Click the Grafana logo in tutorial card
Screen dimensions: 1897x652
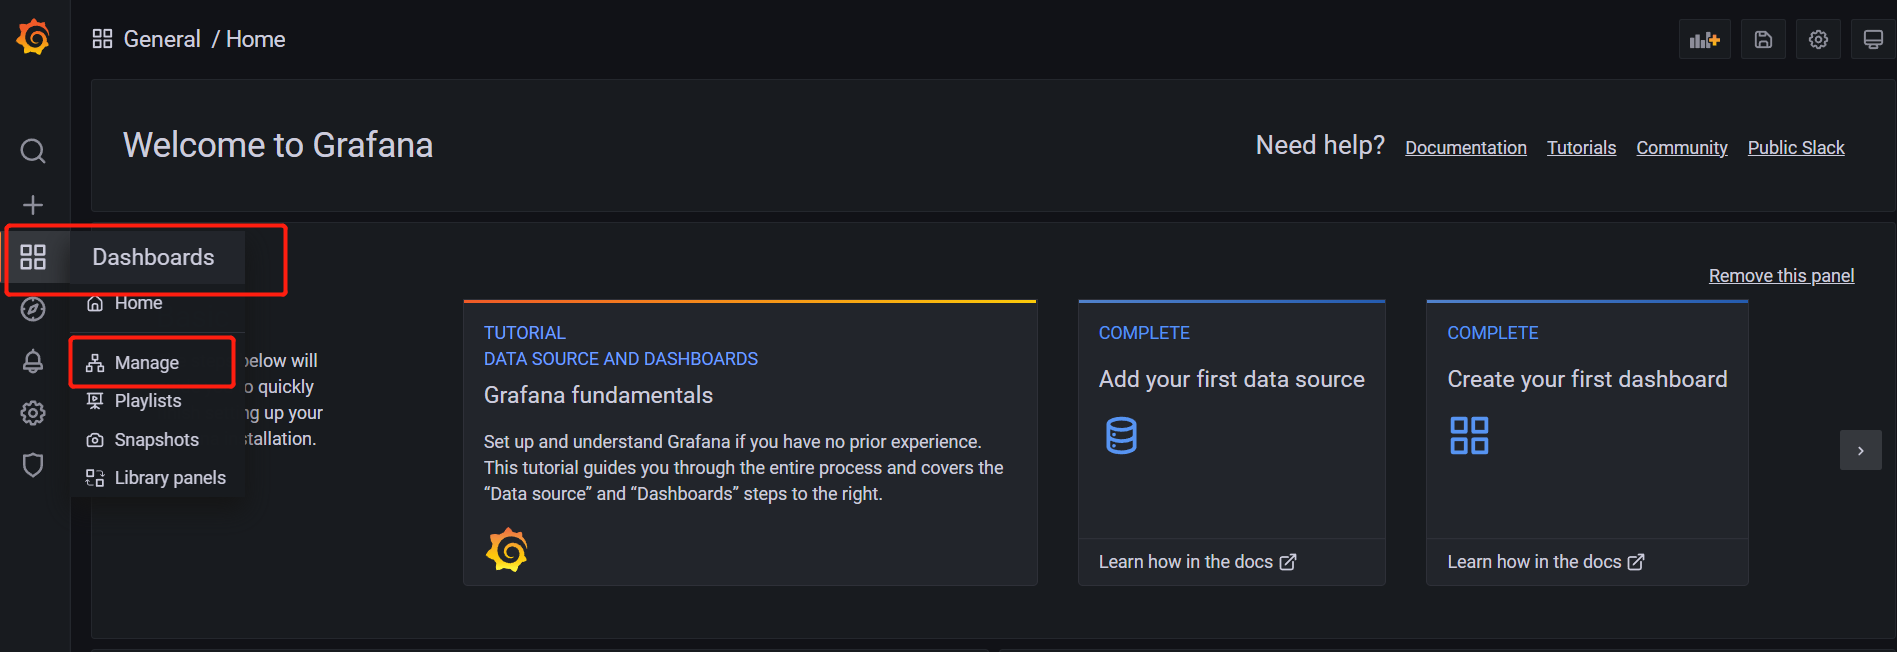(x=507, y=550)
